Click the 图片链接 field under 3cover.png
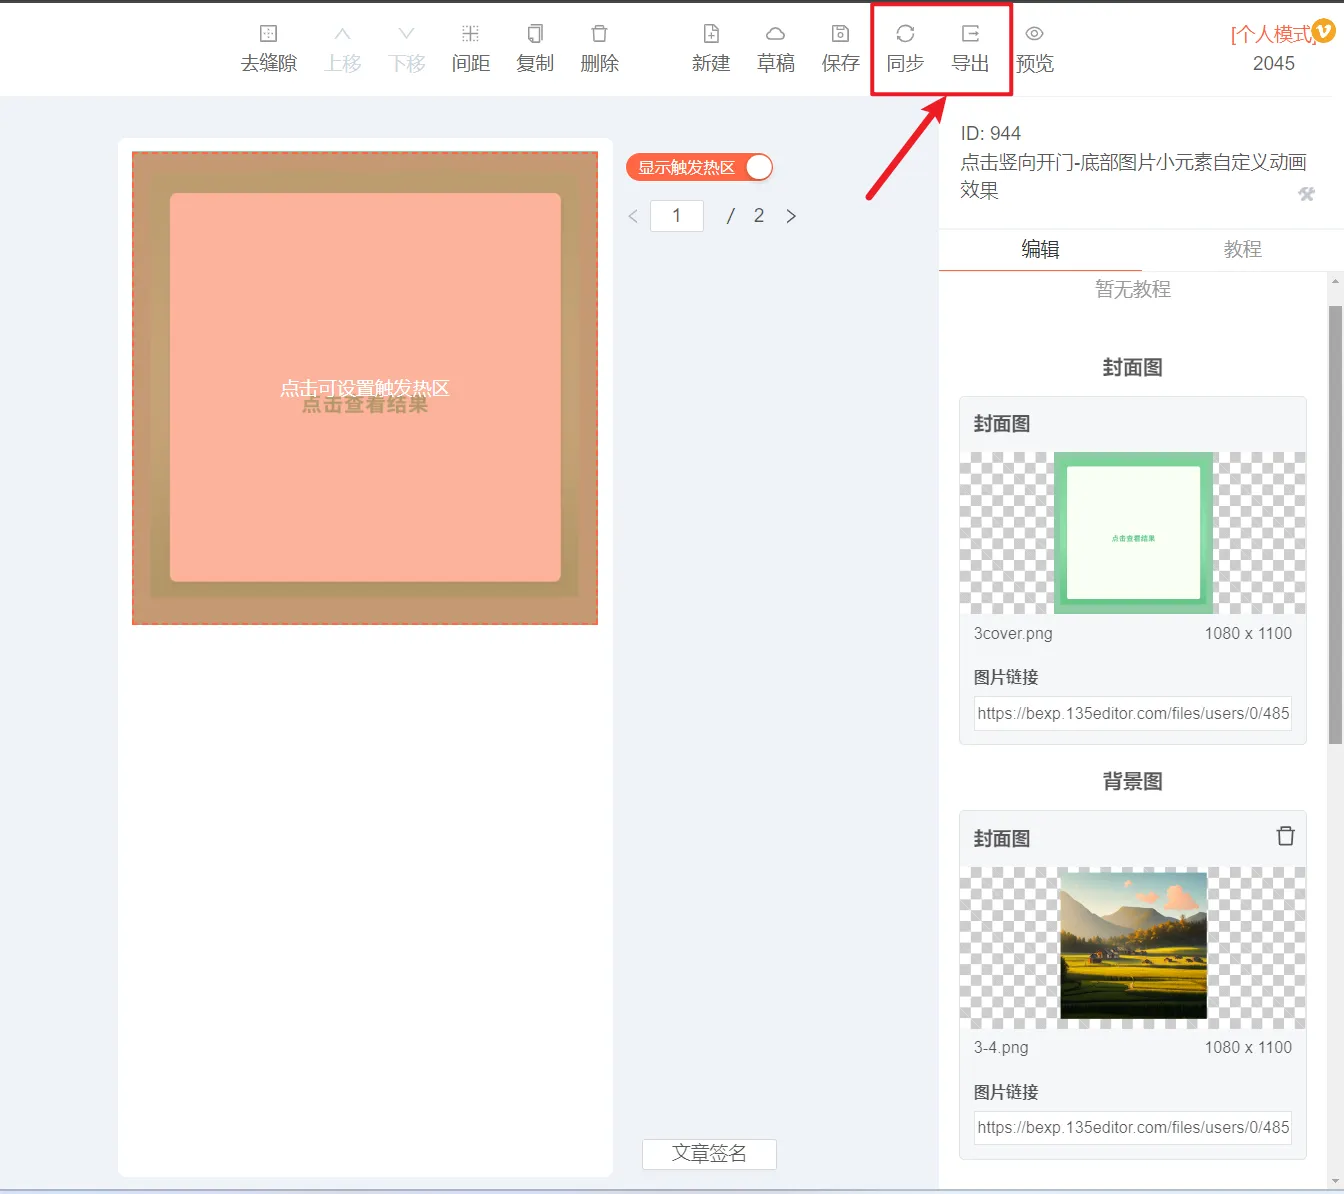The height and width of the screenshot is (1194, 1344). (x=1133, y=713)
